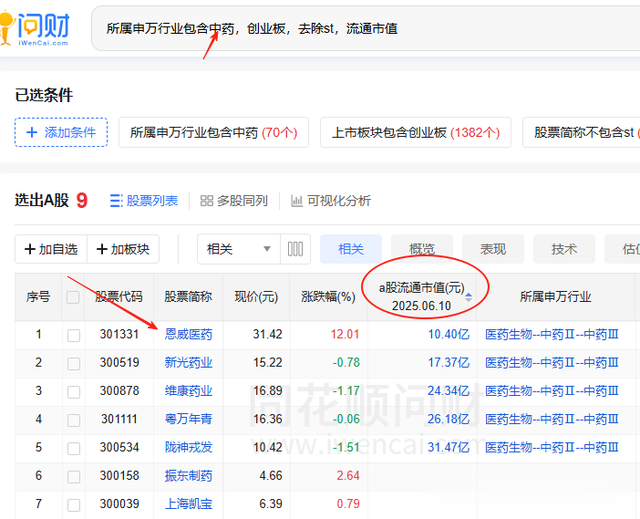The width and height of the screenshot is (640, 519).
Task: Click stock code 300158
Action: coord(120,476)
